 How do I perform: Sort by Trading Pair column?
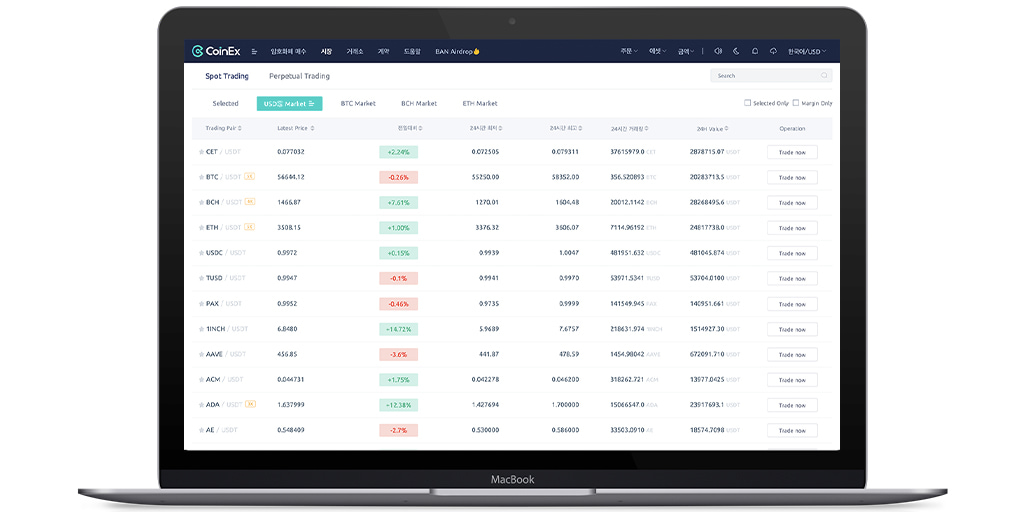[x=223, y=129]
